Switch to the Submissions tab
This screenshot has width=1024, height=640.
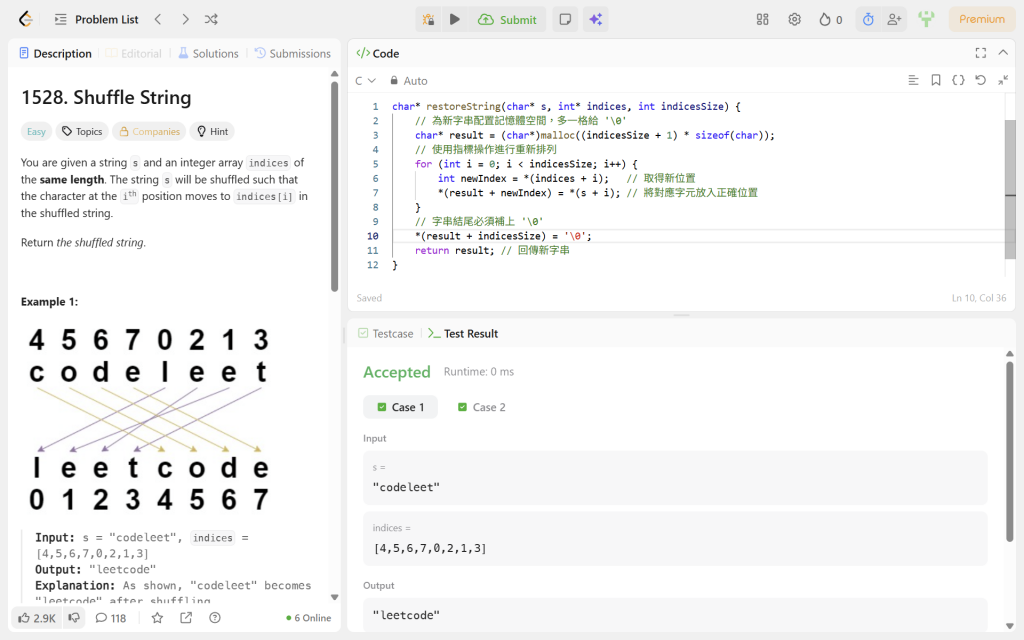click(293, 54)
